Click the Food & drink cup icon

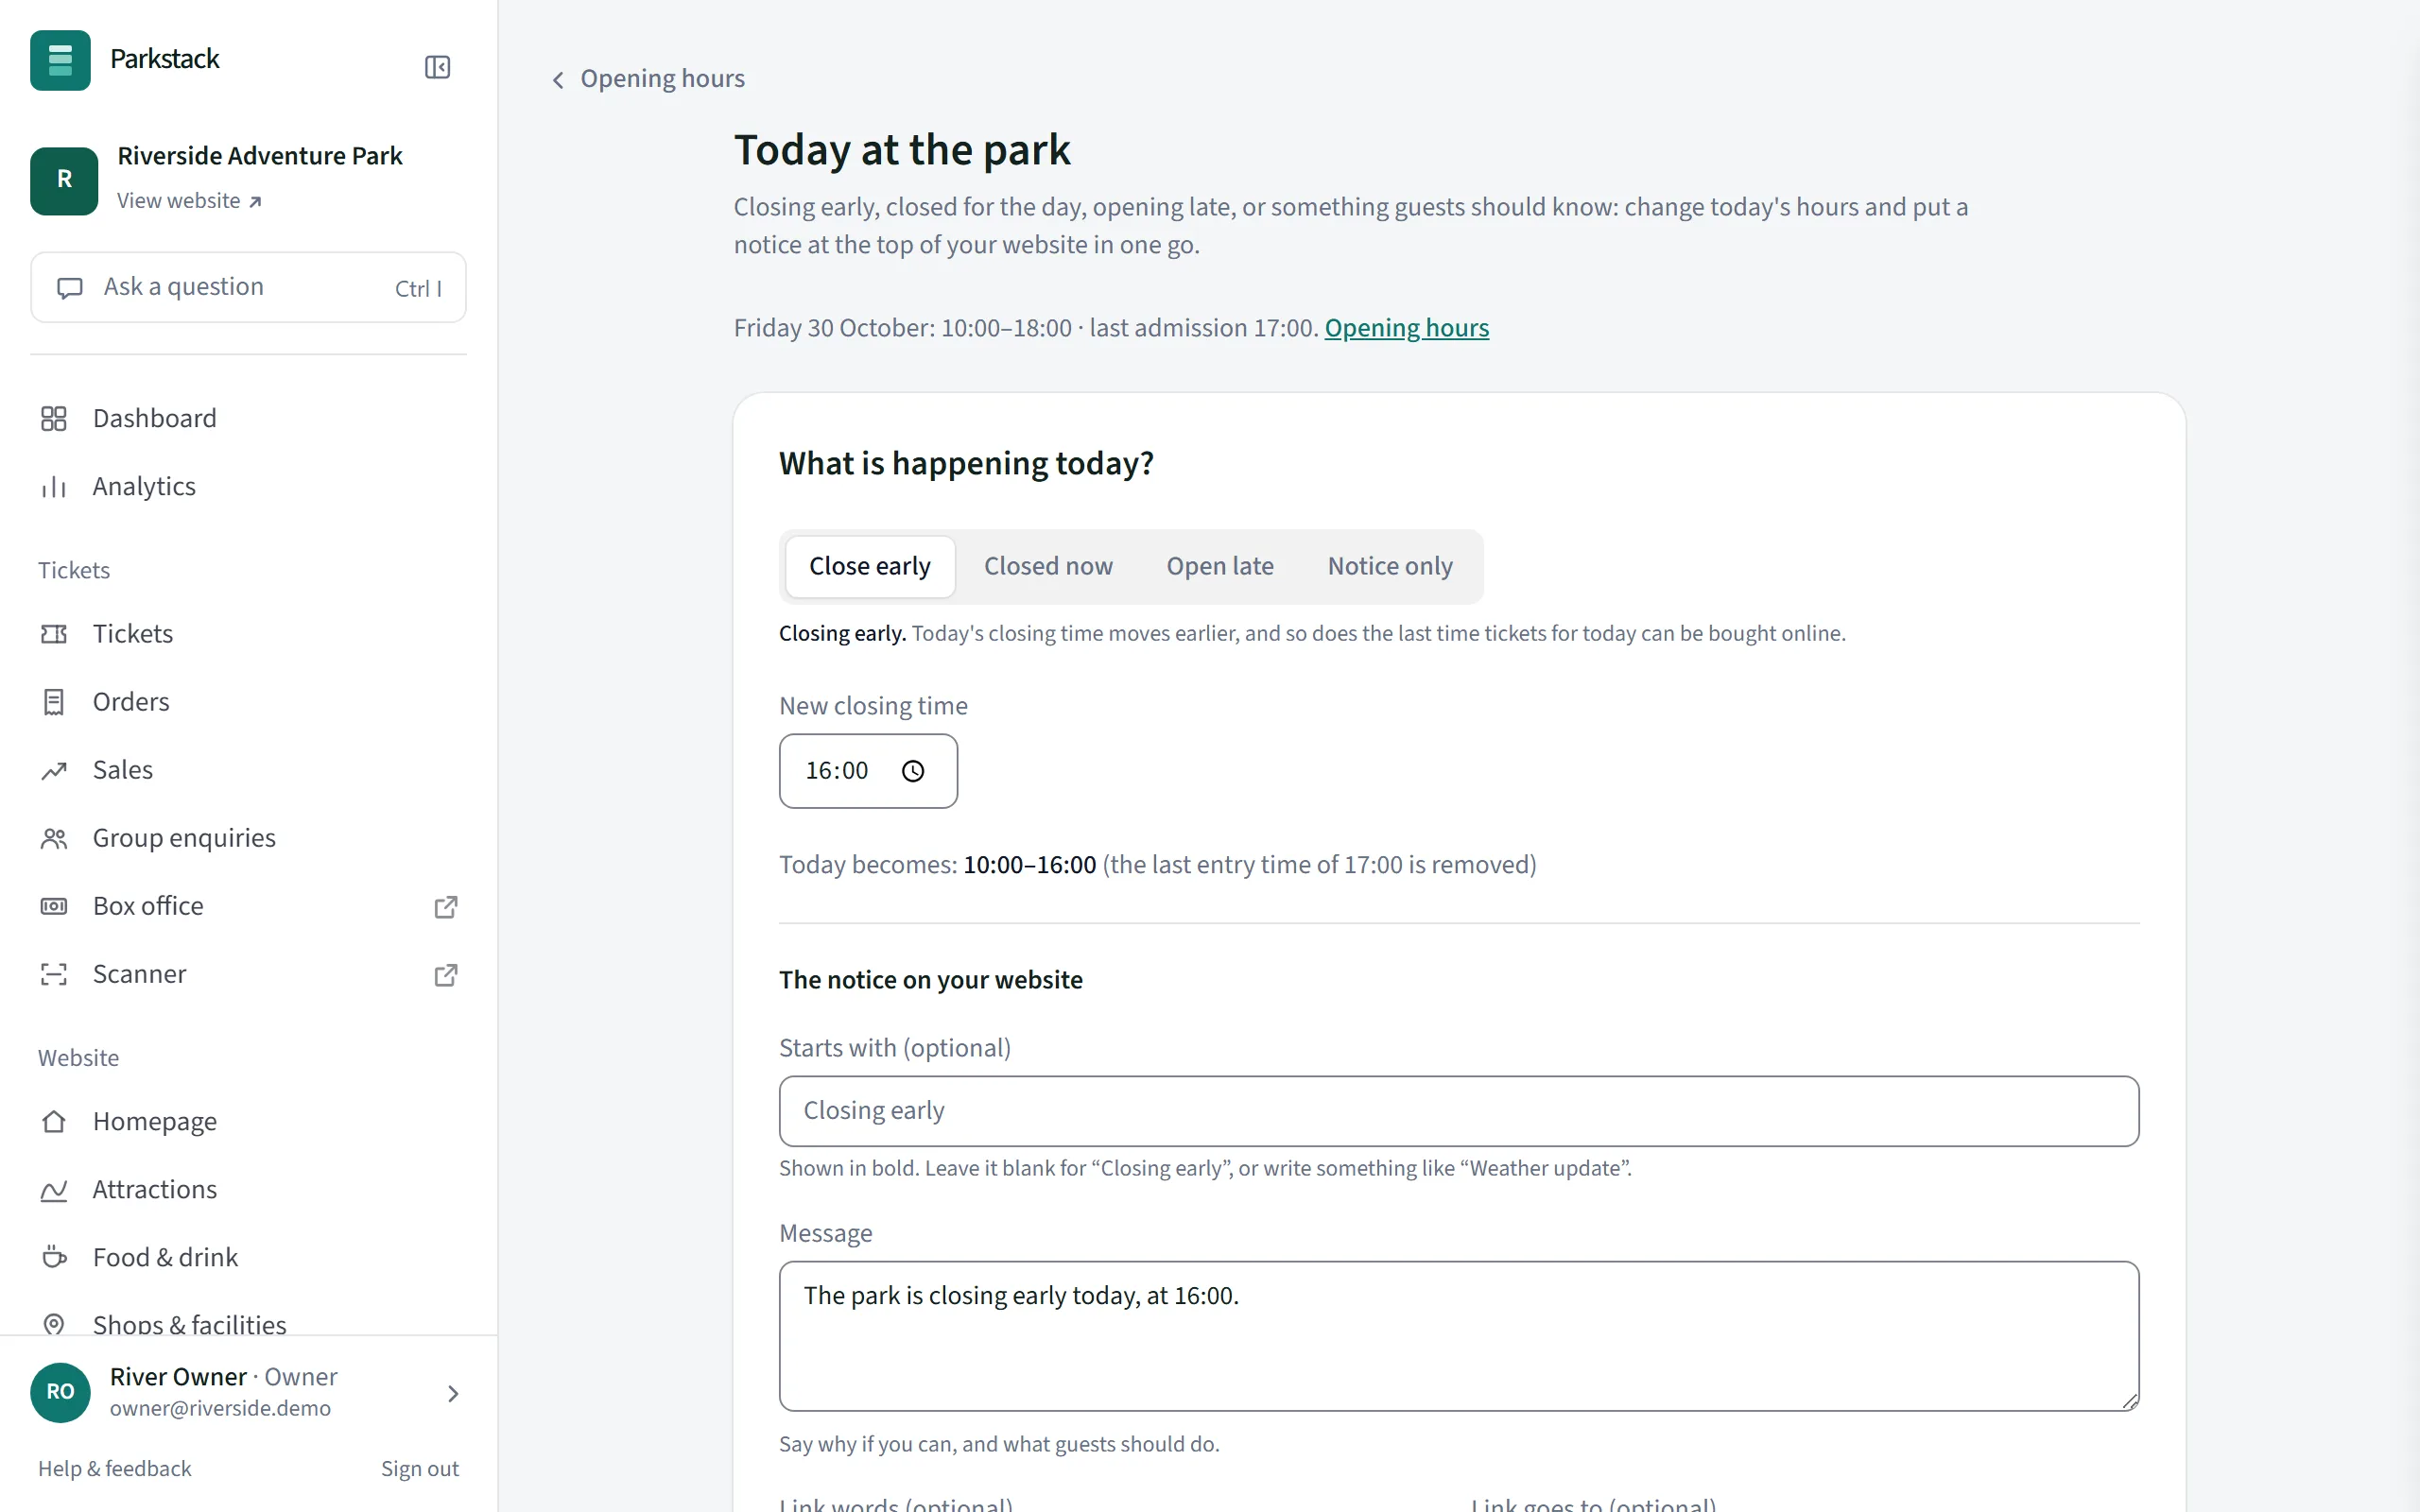click(54, 1257)
